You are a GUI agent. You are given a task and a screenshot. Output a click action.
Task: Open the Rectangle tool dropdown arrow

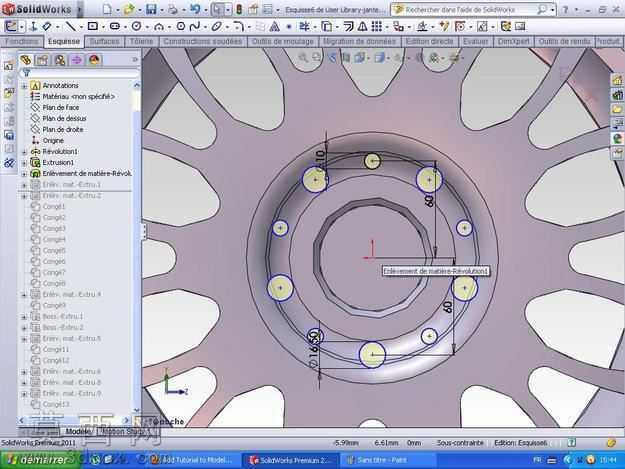tap(103, 27)
